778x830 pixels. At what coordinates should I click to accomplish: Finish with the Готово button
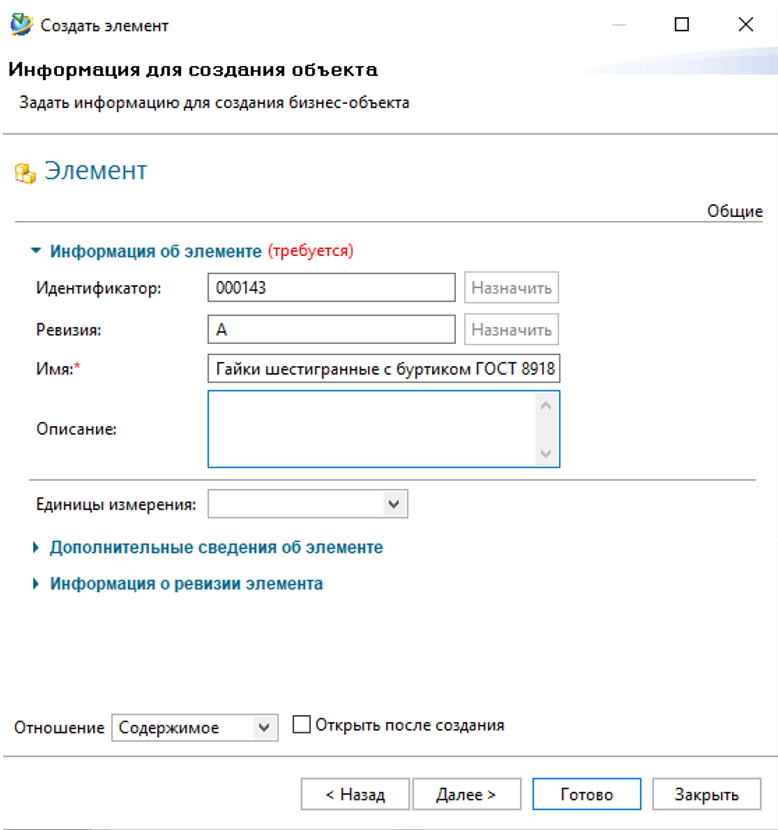[586, 794]
